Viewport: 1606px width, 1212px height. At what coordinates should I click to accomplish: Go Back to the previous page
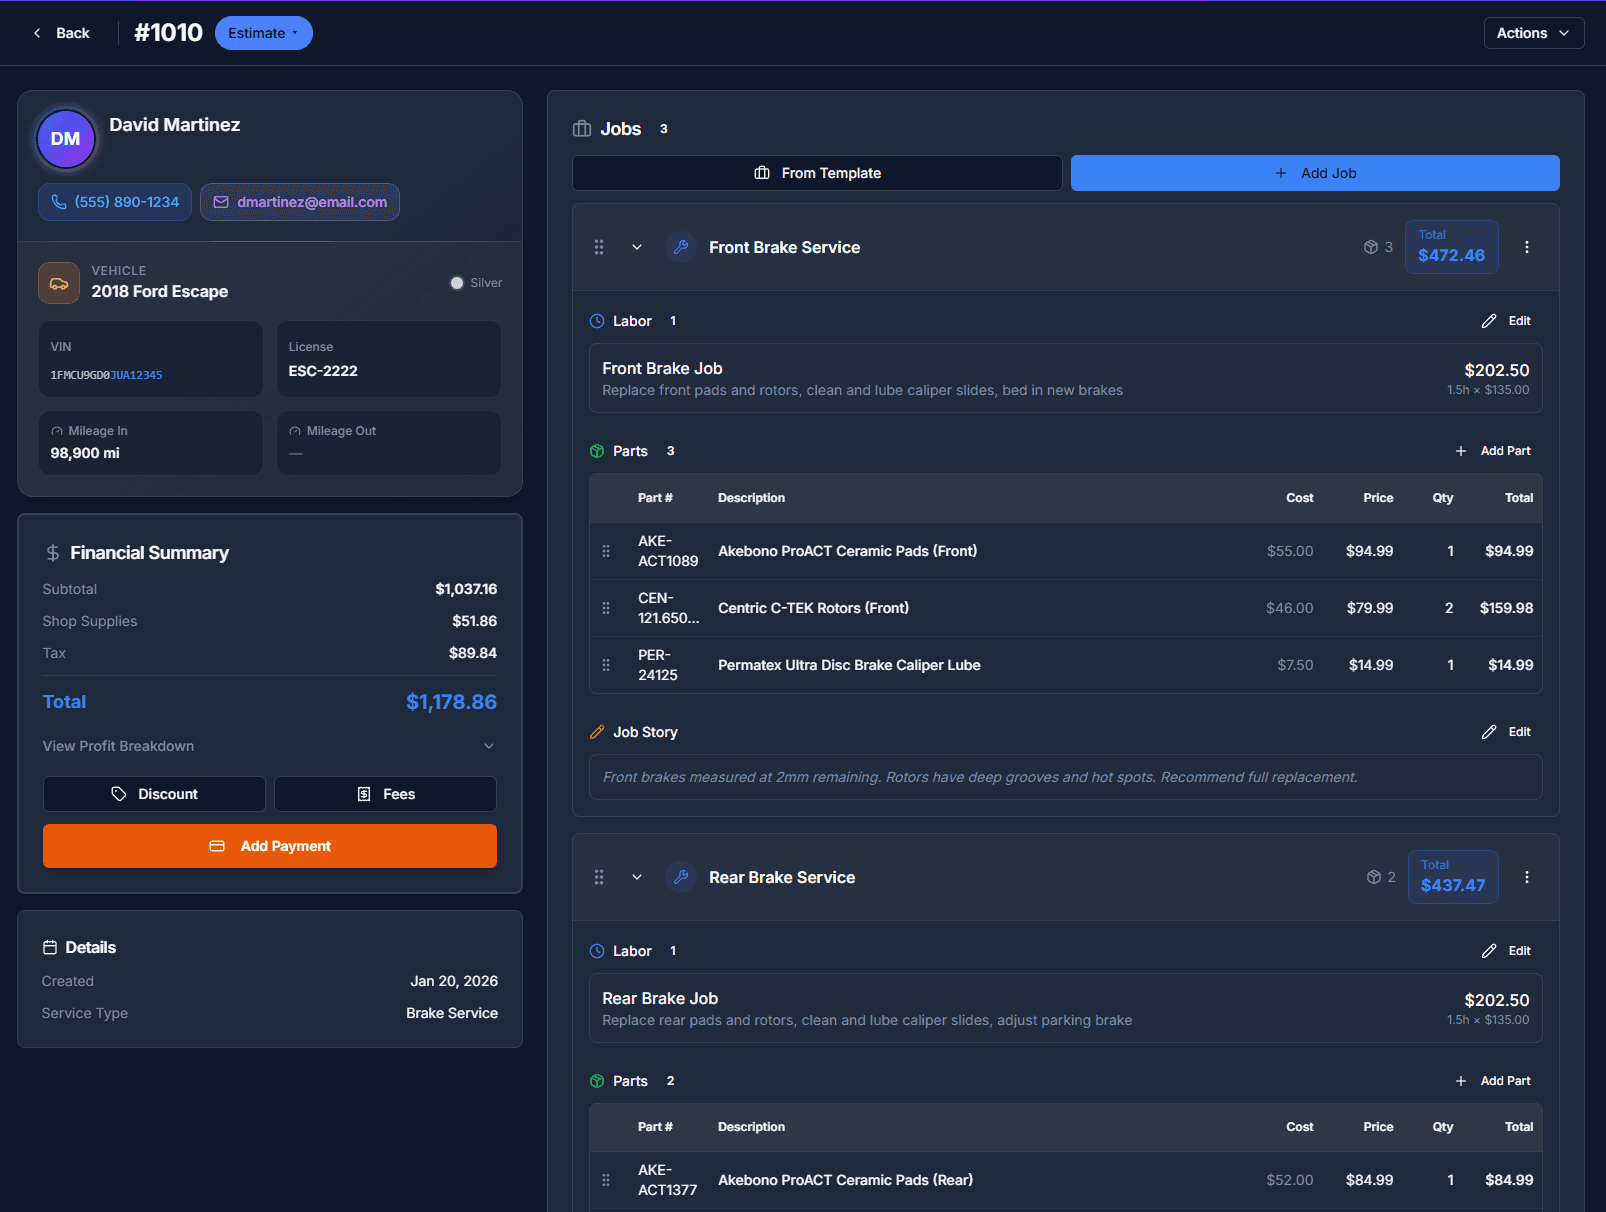pyautogui.click(x=62, y=33)
